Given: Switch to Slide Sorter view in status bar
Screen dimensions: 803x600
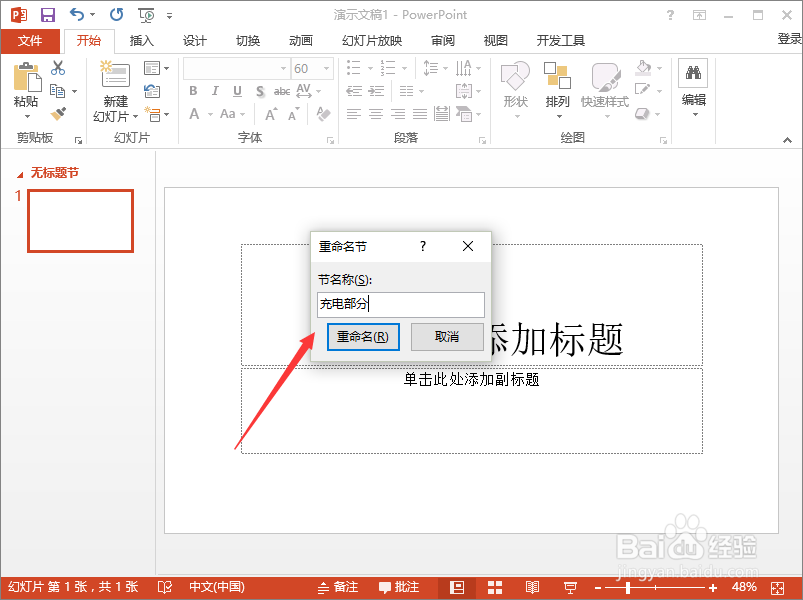Looking at the screenshot, I should pos(494,587).
